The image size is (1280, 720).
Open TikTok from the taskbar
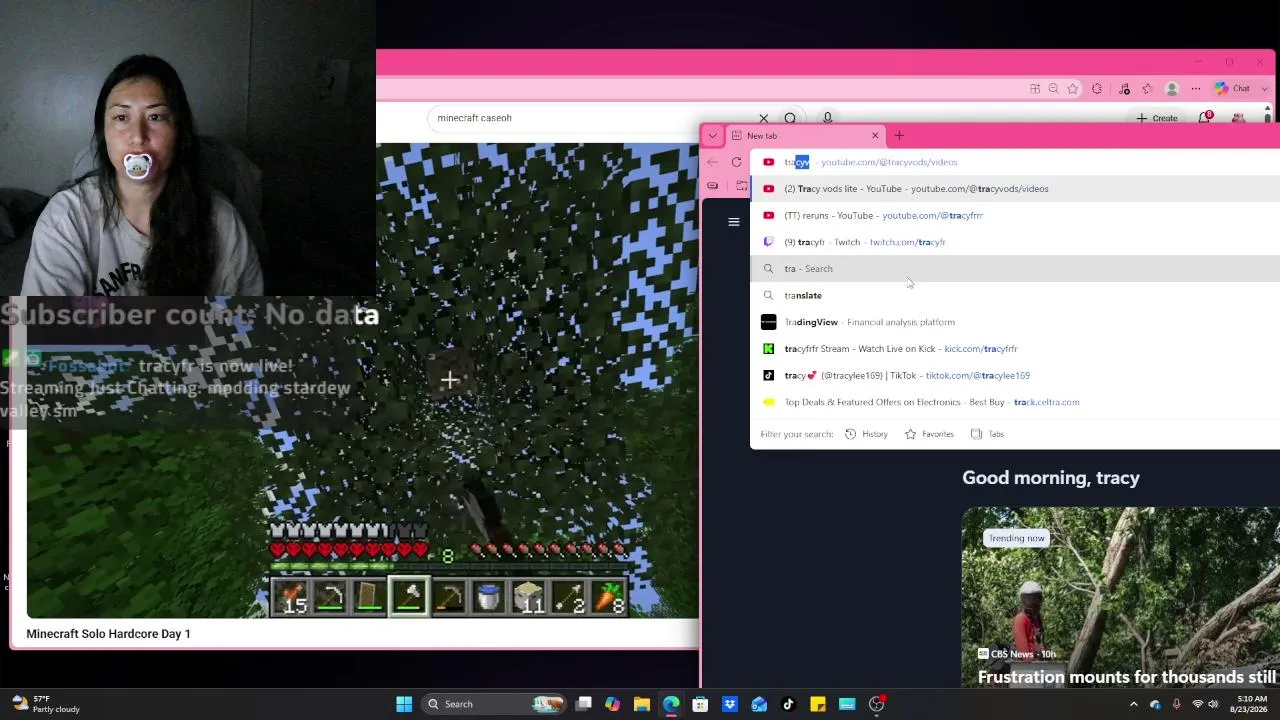(x=788, y=704)
